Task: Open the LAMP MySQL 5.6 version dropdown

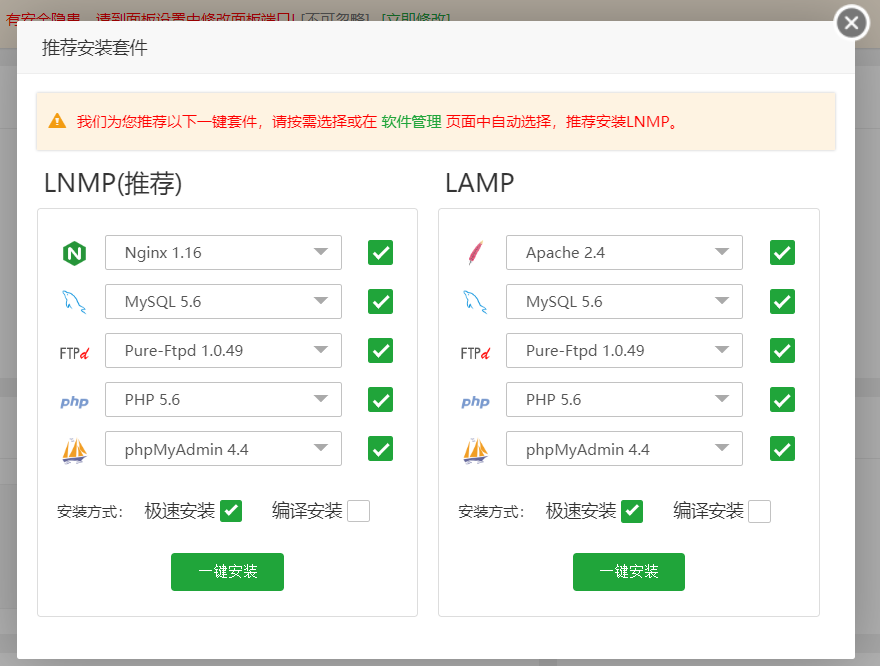Action: (x=624, y=301)
